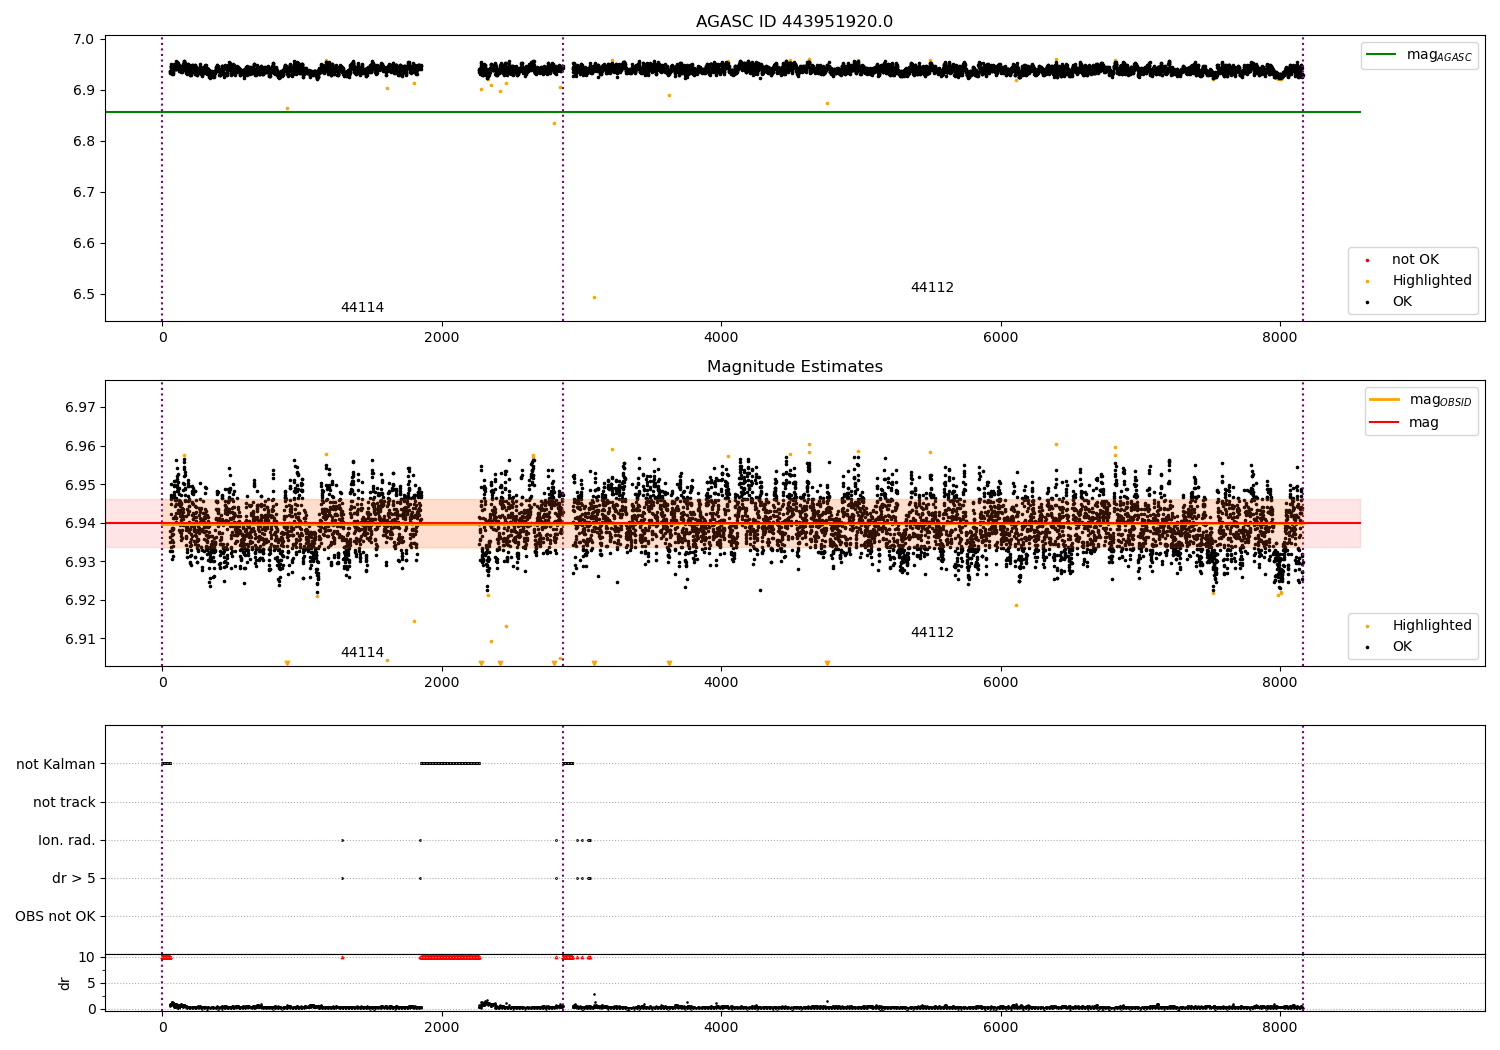Image resolution: width=1500 pixels, height=1050 pixels.
Task: Click x-axis tick 2000 under the top plot
Action: pos(441,338)
